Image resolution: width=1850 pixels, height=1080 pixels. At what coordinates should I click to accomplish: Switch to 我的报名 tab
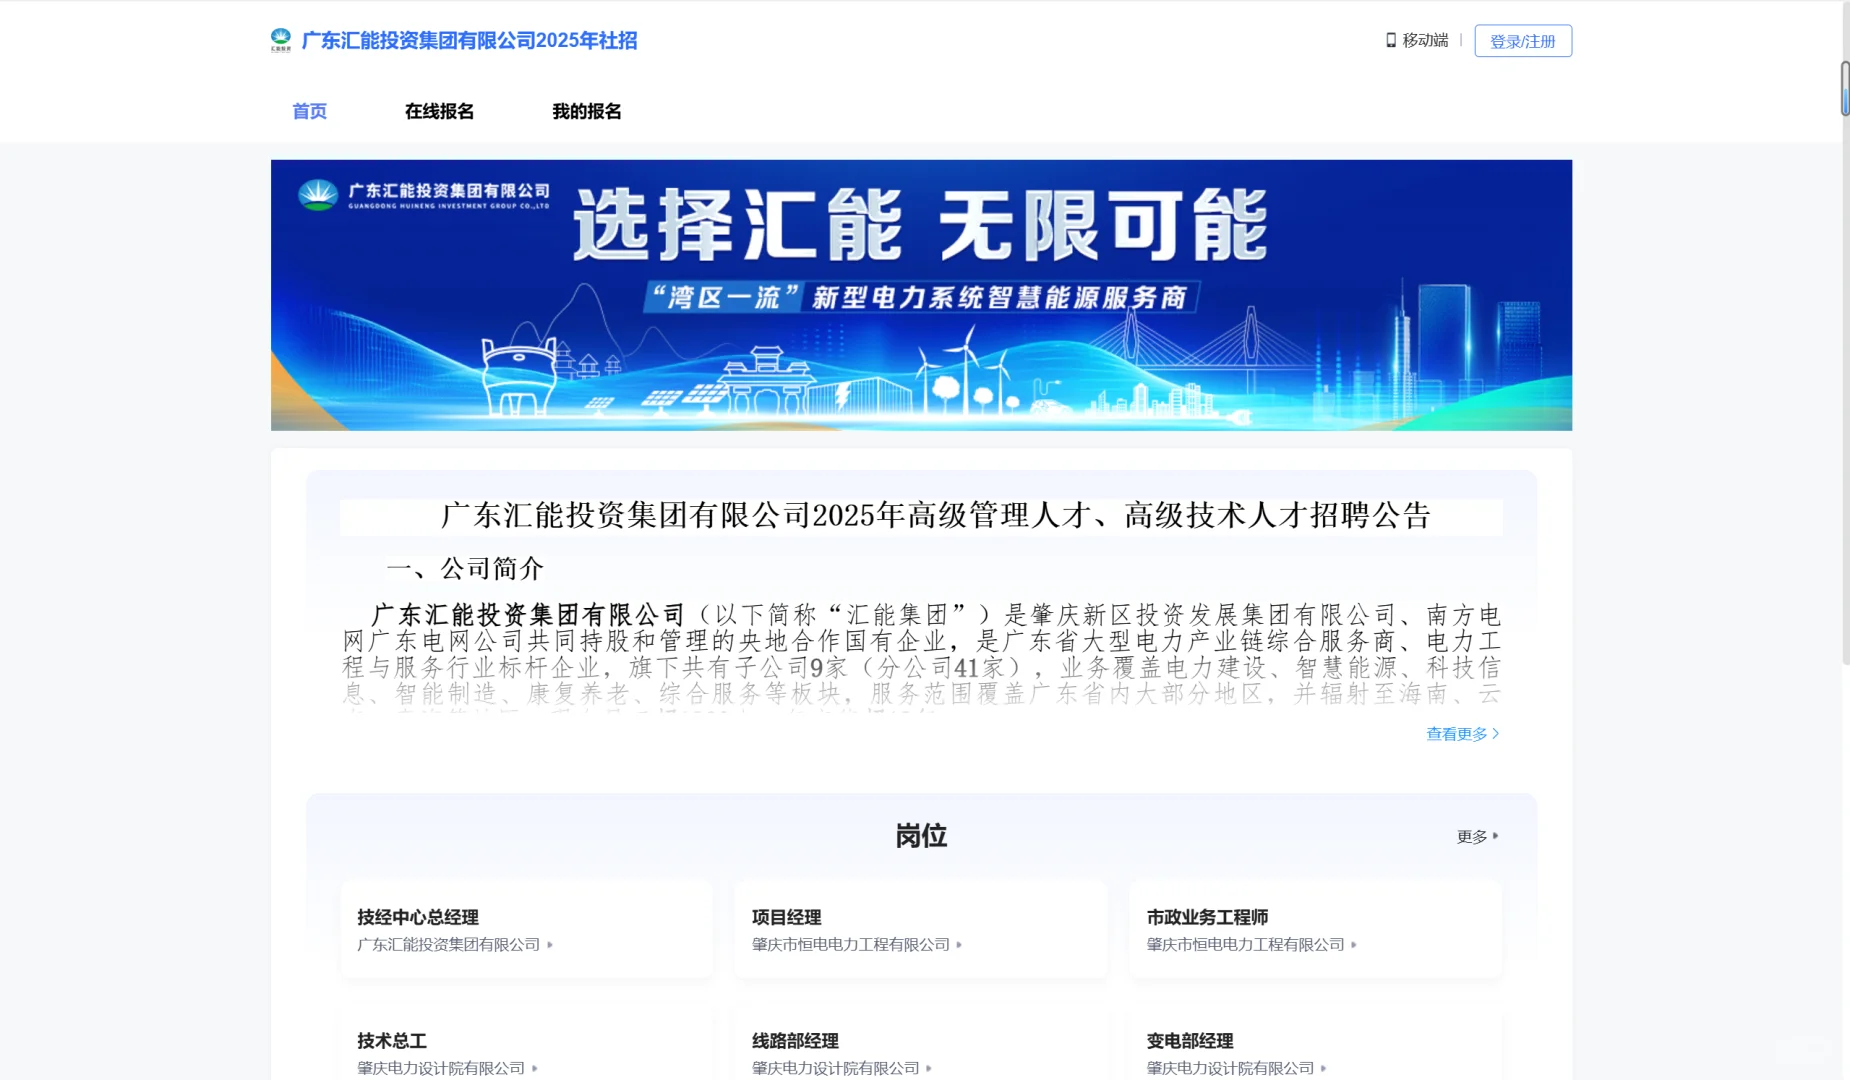[x=587, y=111]
